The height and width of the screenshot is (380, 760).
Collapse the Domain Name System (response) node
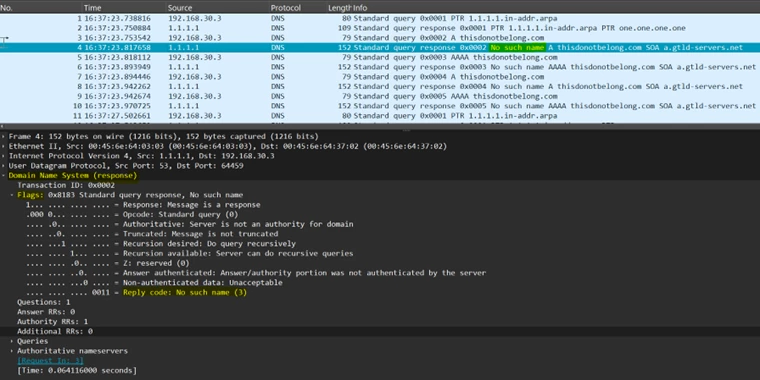[4, 175]
